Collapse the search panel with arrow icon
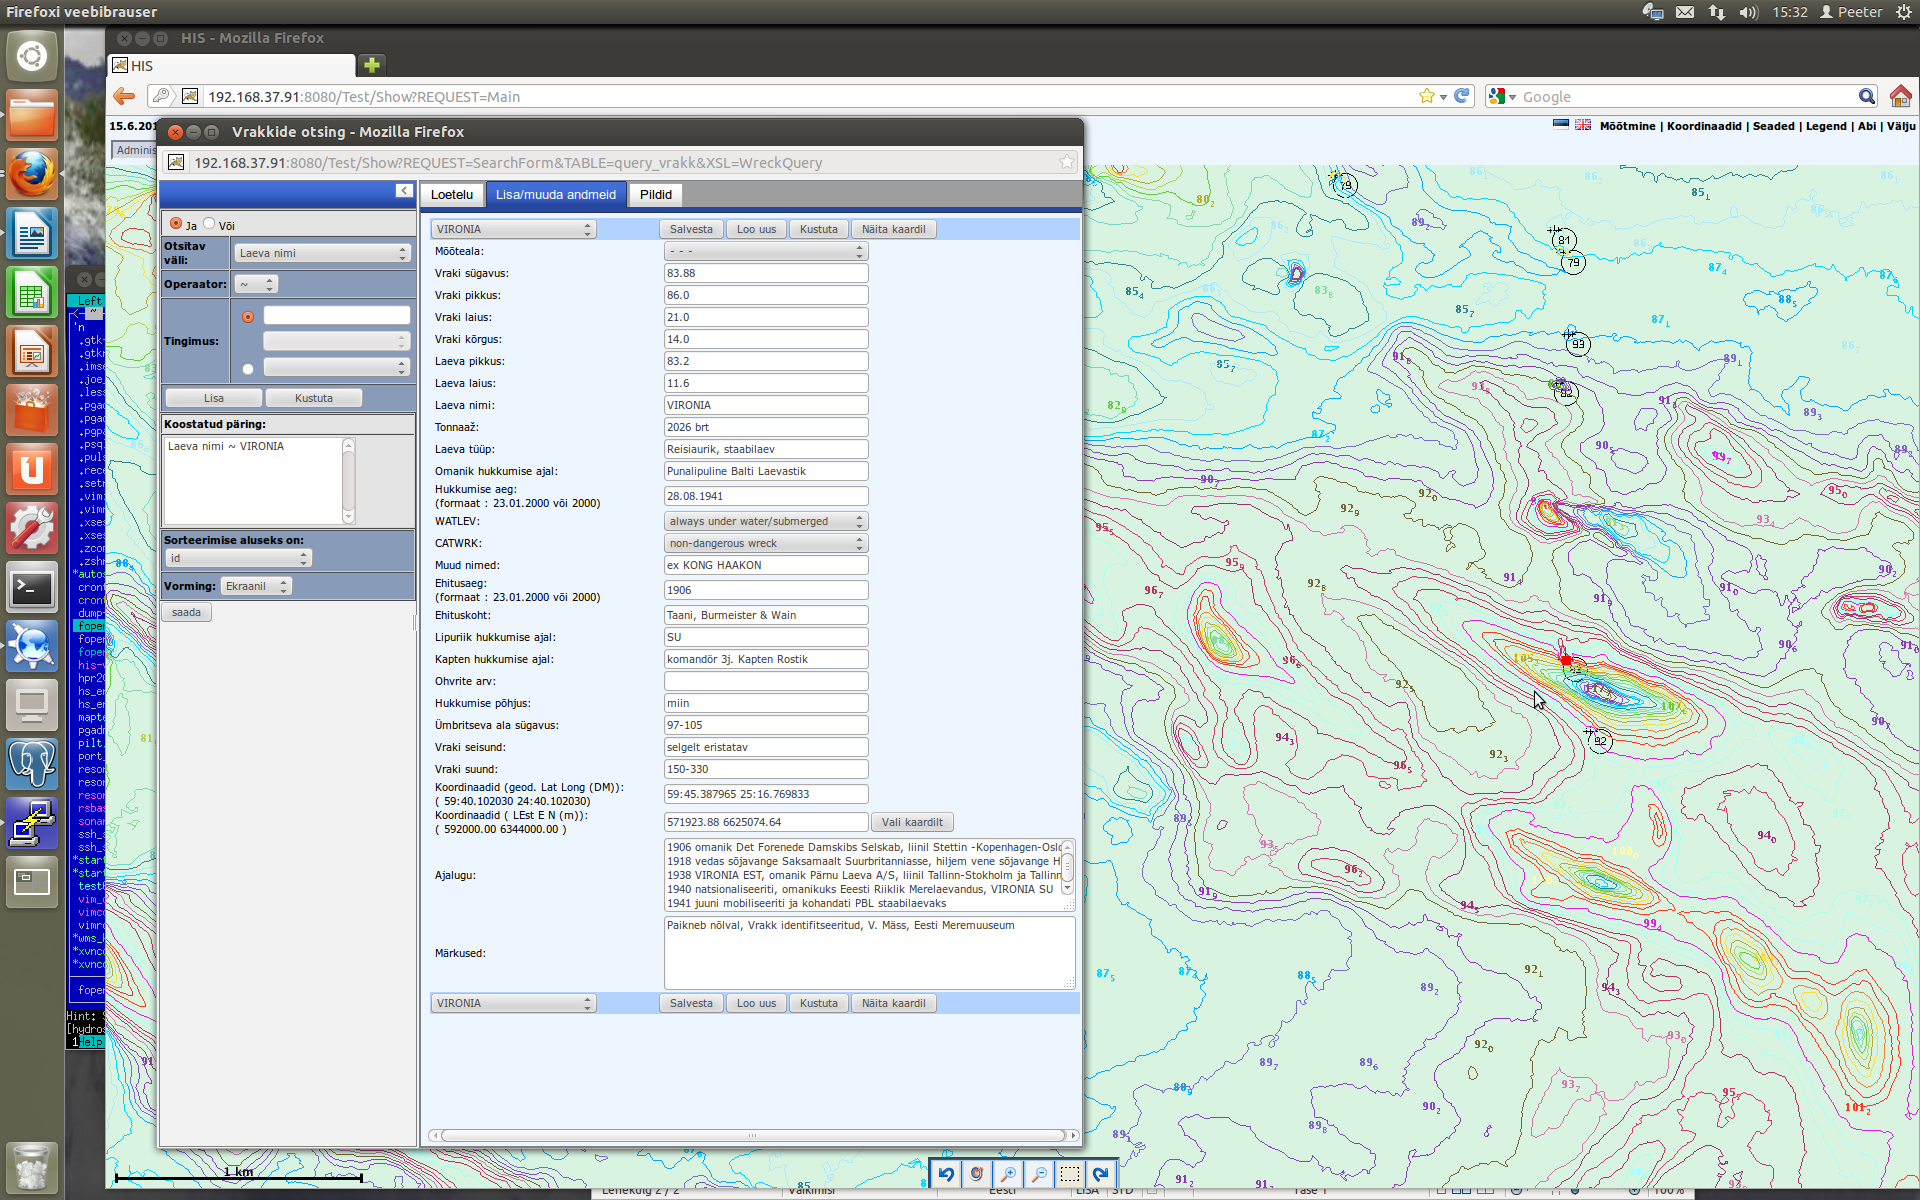This screenshot has height=1200, width=1920. tap(403, 191)
